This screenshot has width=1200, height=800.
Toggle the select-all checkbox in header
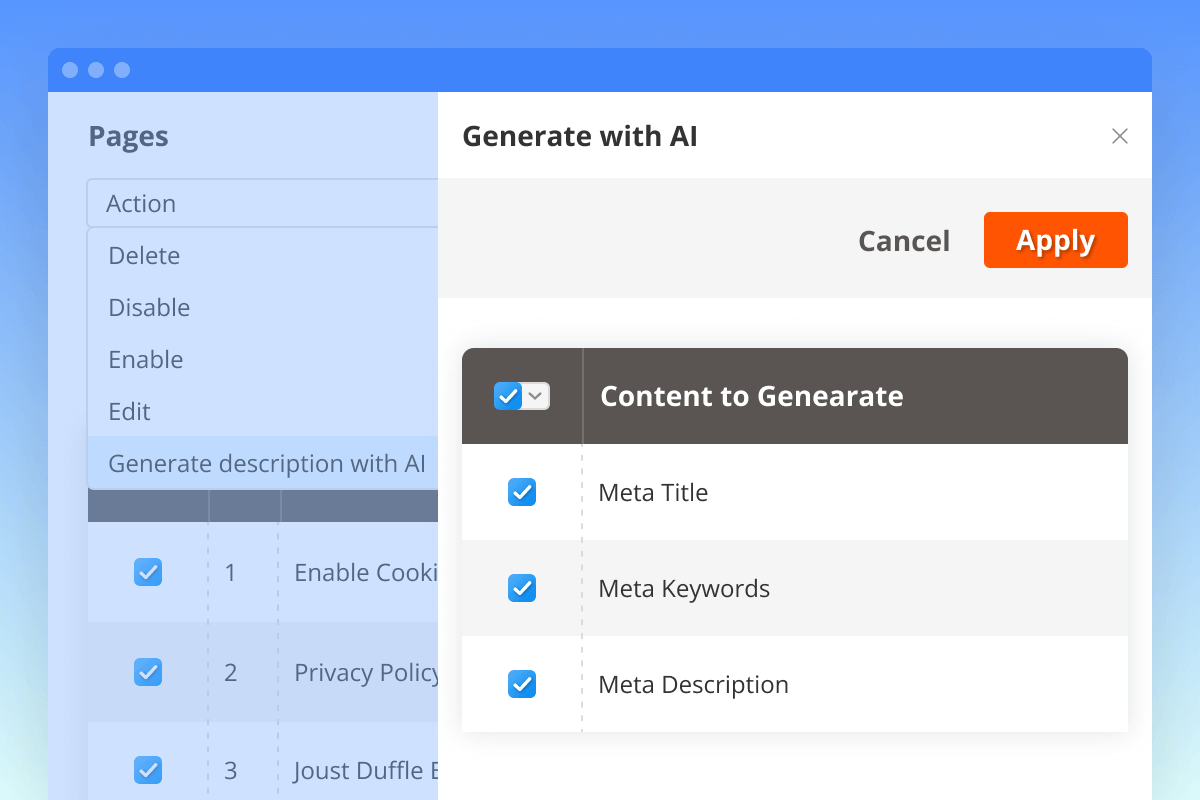point(508,396)
